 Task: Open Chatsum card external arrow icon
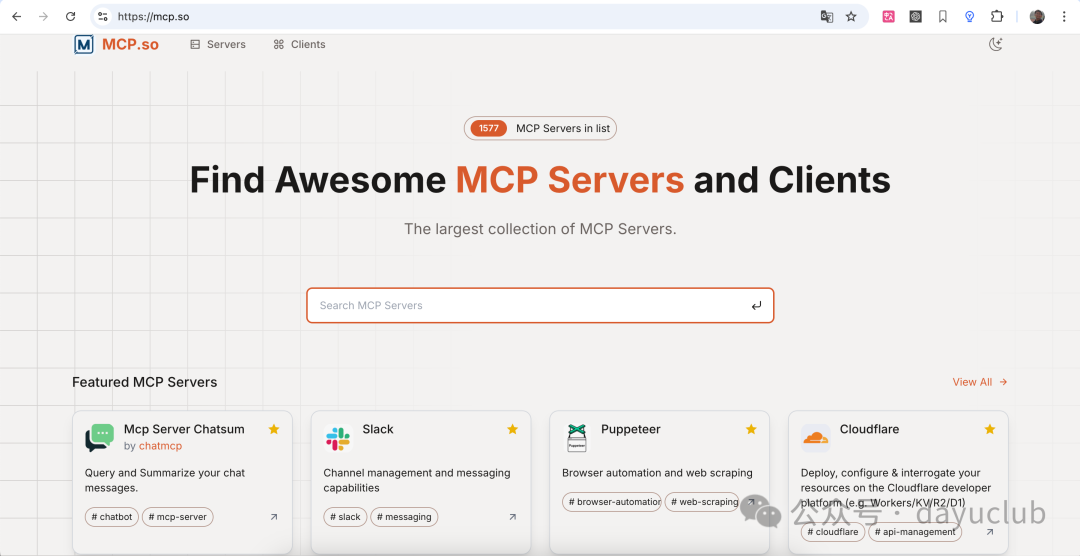tap(273, 517)
